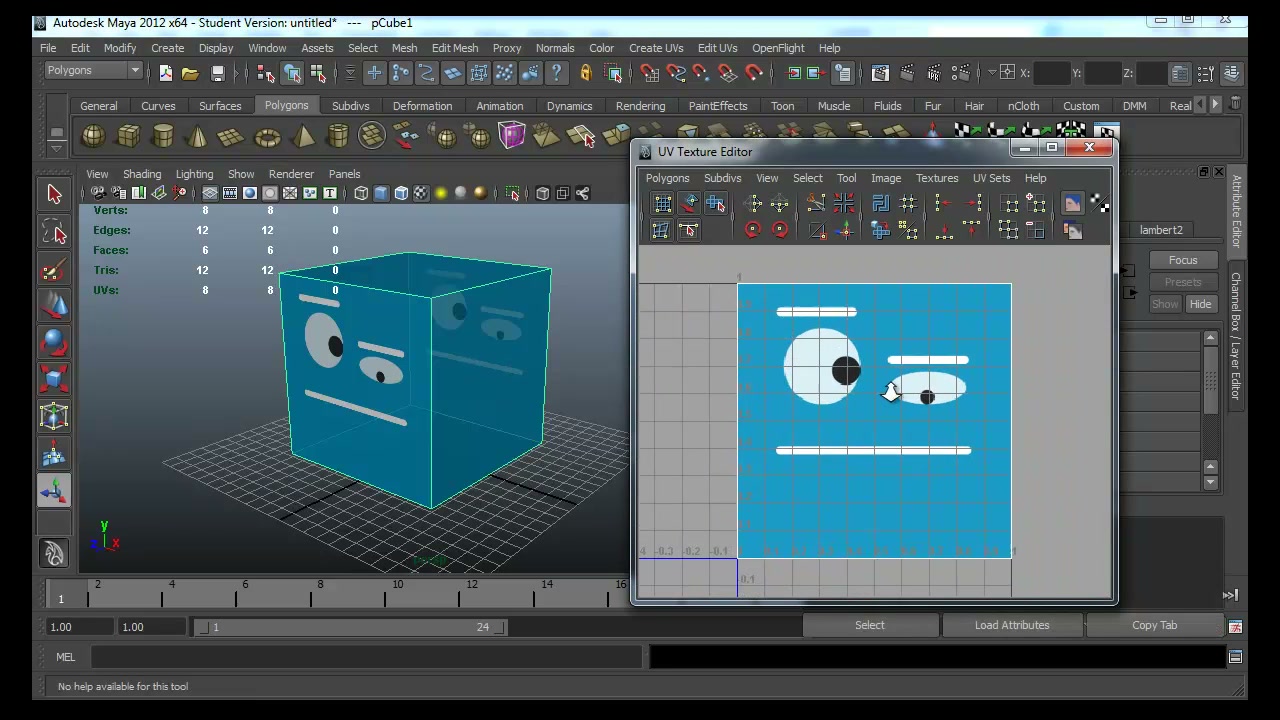
Task: Click the range slider bar ending at 24
Action: [351, 627]
